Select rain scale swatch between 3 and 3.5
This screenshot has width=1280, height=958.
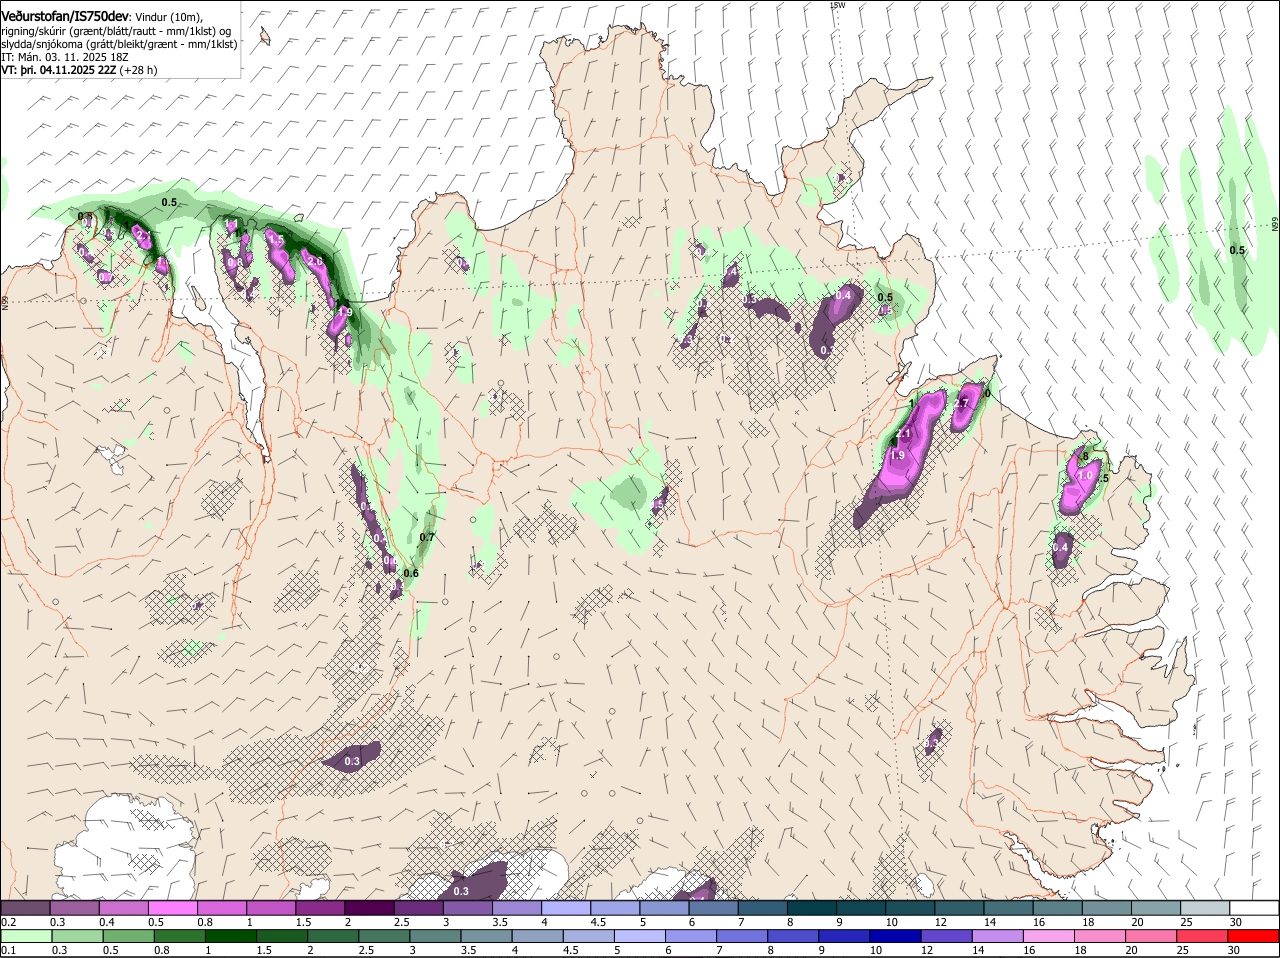(x=436, y=935)
